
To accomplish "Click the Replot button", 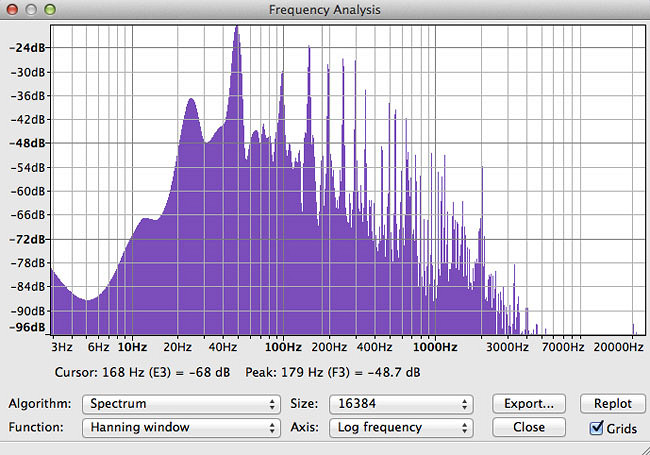I will point(613,404).
